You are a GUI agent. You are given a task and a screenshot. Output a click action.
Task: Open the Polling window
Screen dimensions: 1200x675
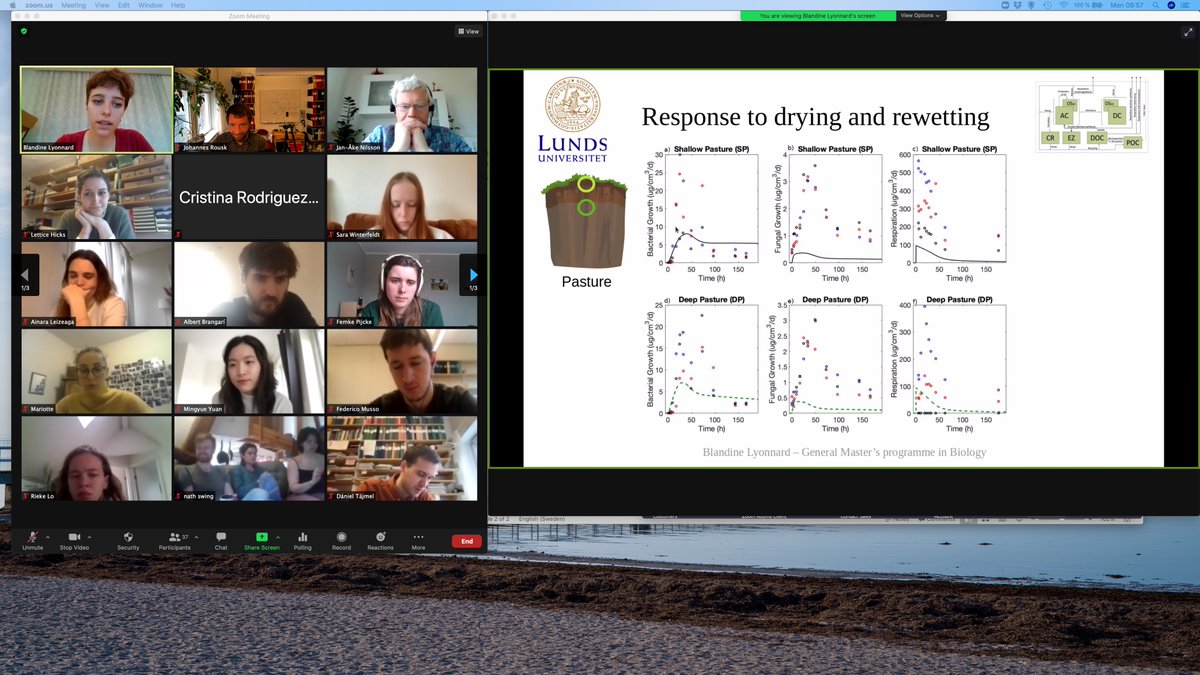302,540
